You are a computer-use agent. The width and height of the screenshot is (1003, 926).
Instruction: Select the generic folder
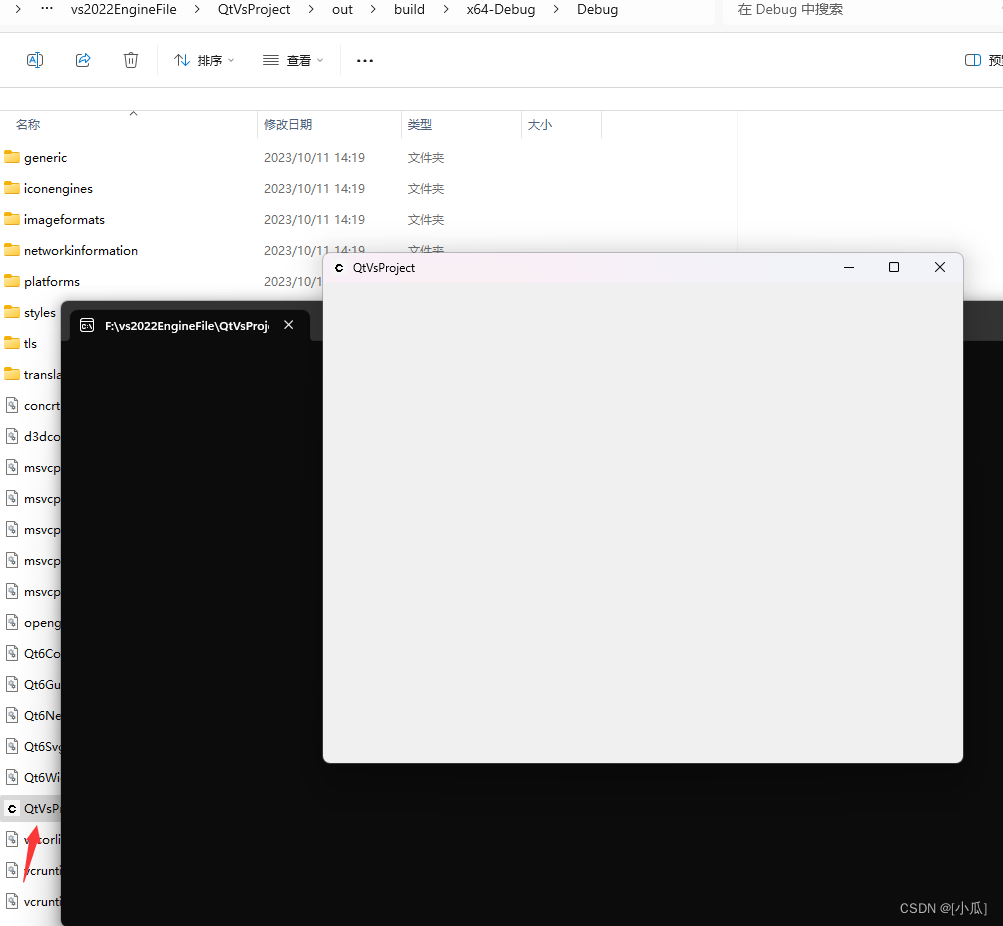click(x=45, y=157)
